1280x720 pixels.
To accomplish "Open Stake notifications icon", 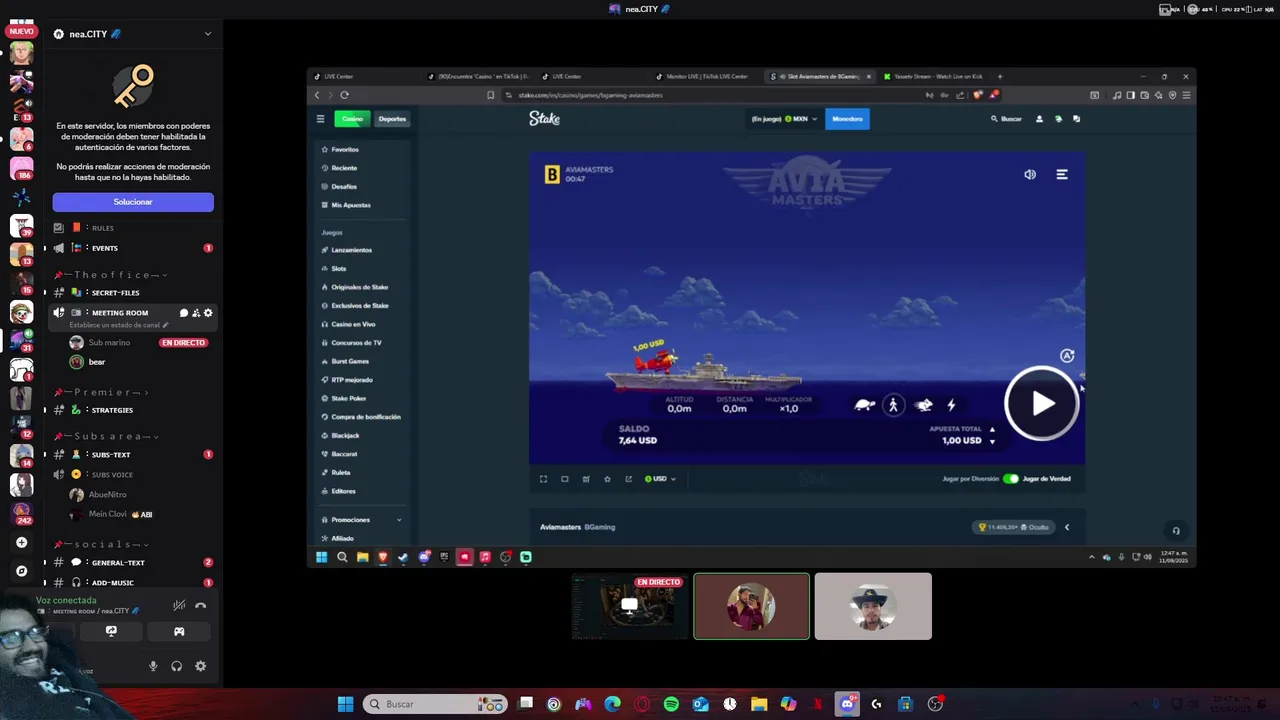I will tap(1058, 119).
